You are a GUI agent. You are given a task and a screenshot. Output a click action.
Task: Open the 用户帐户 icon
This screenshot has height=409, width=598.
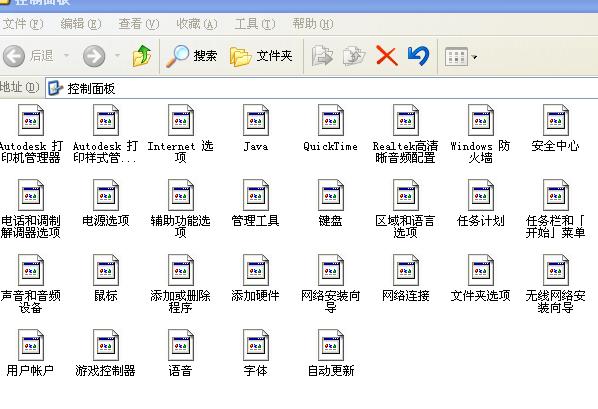point(31,345)
